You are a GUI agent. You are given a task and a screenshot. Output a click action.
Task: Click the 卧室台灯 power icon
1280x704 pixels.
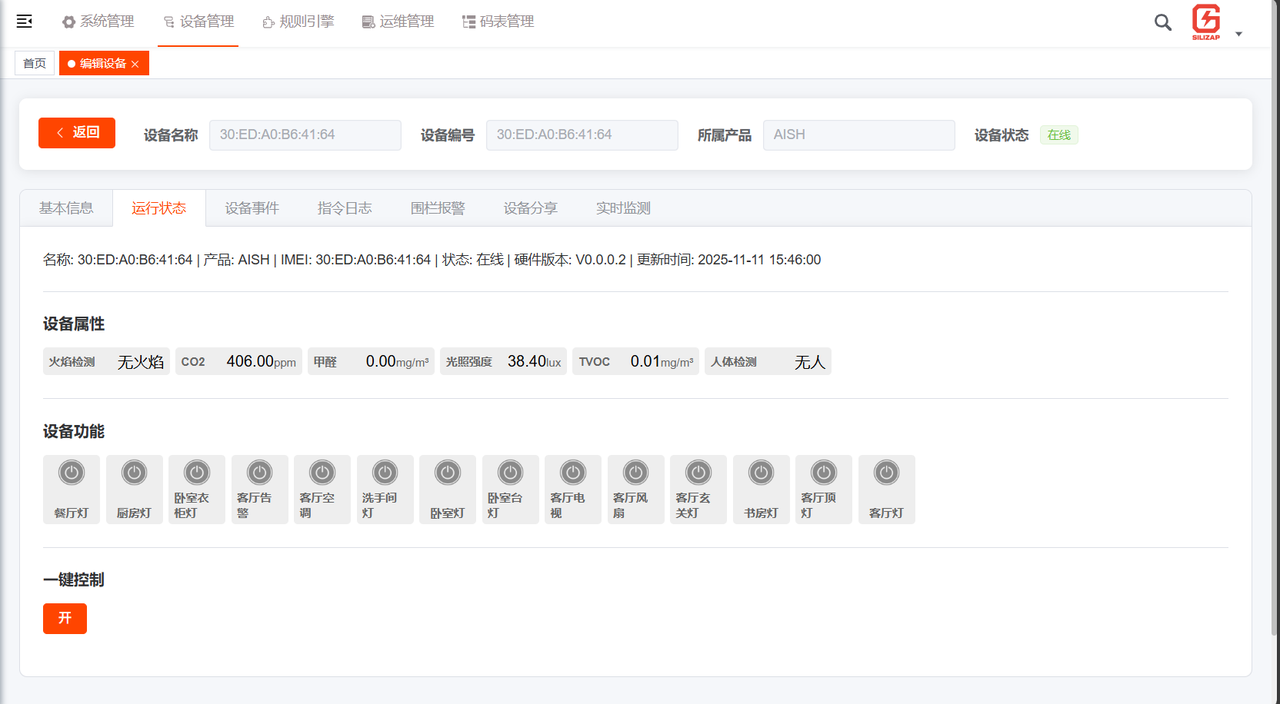click(510, 472)
